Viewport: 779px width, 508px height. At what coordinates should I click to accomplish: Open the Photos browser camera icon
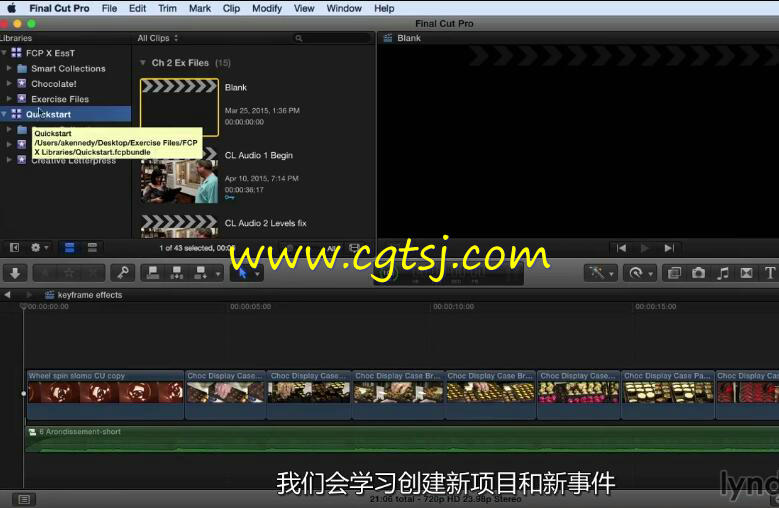[x=699, y=273]
